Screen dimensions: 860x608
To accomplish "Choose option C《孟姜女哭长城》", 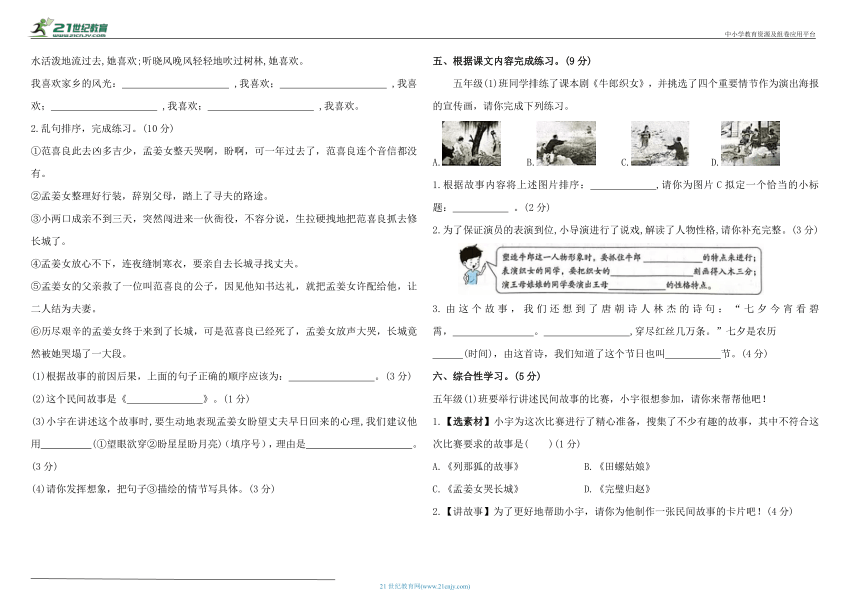I will (x=476, y=489).
